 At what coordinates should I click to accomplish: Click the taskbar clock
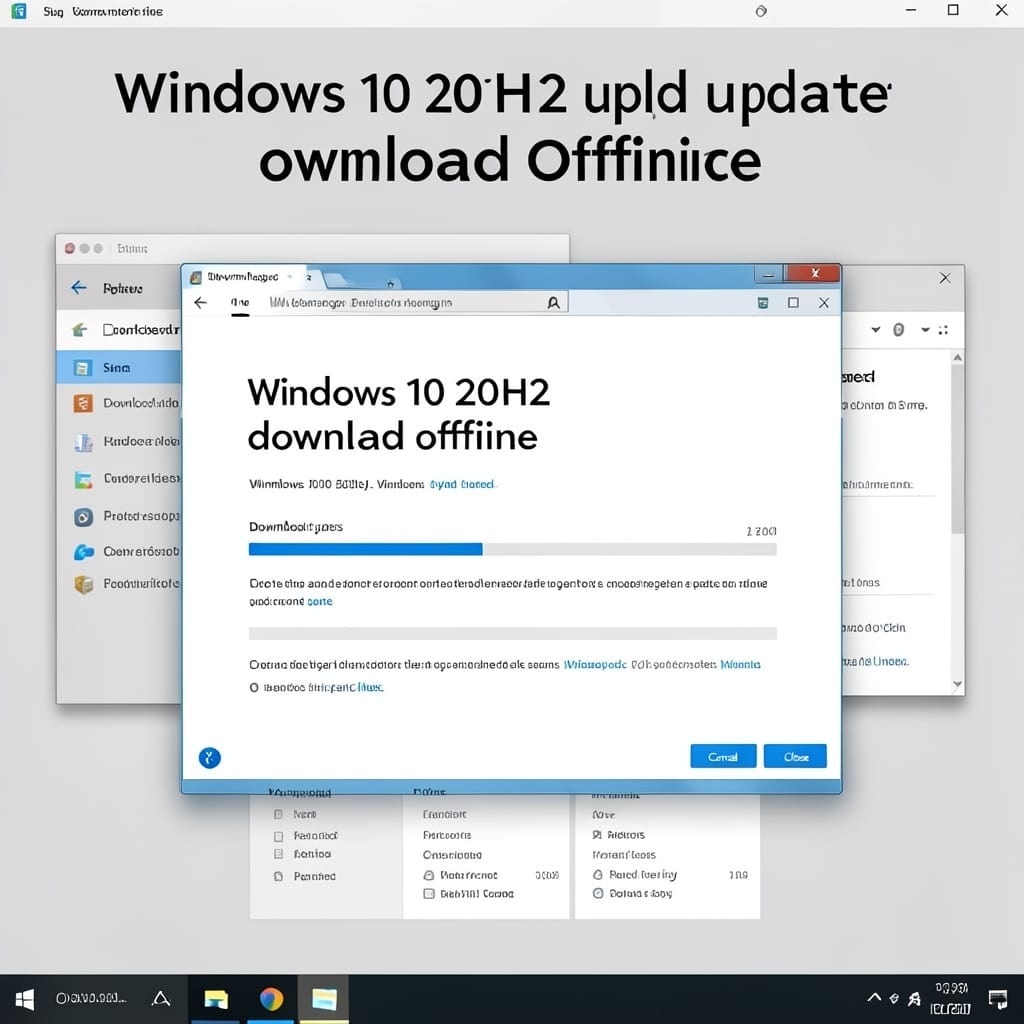click(x=951, y=999)
